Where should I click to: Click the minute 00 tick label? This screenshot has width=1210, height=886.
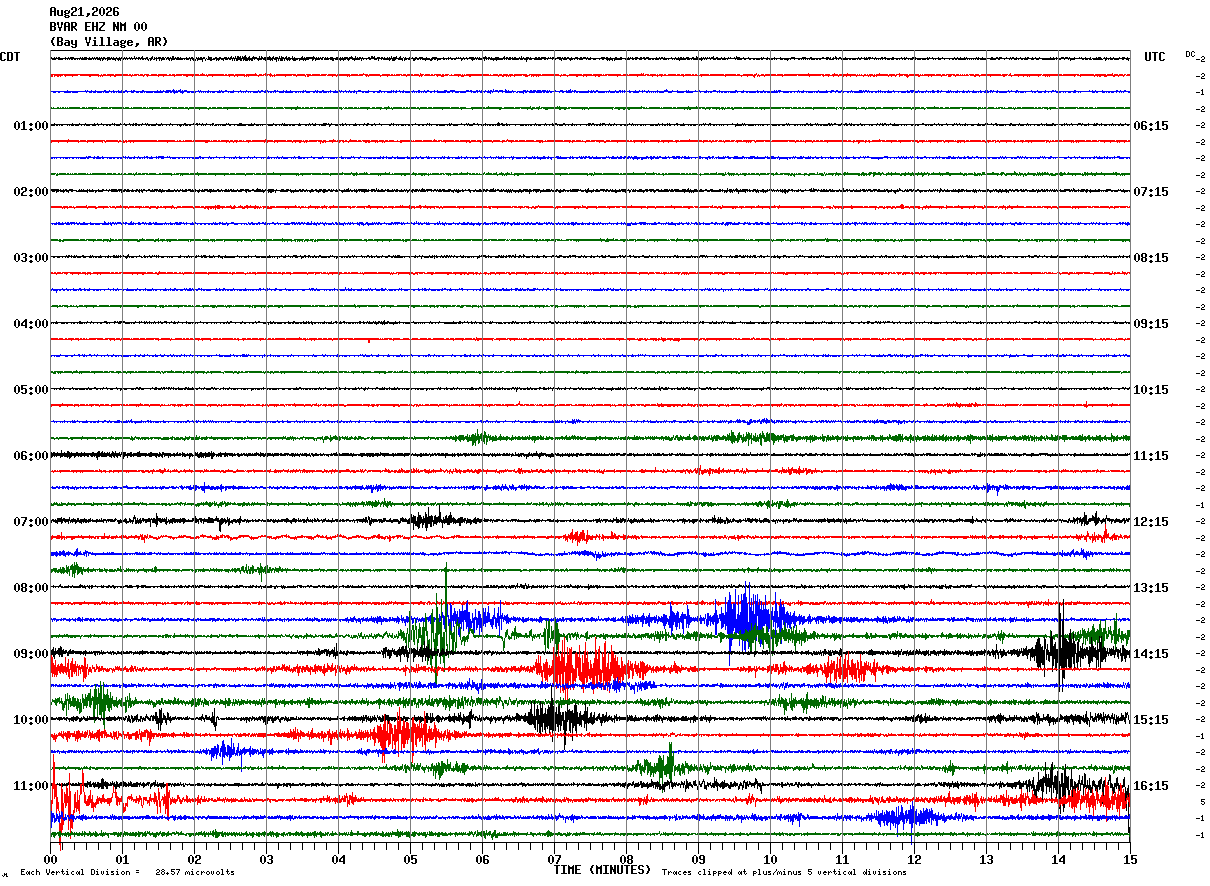point(50,859)
